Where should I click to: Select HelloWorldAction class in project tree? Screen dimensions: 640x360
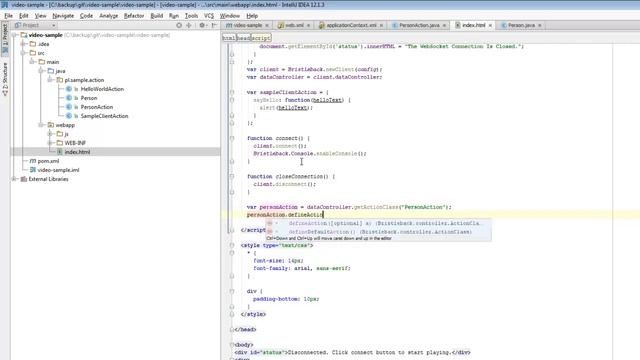[x=102, y=89]
